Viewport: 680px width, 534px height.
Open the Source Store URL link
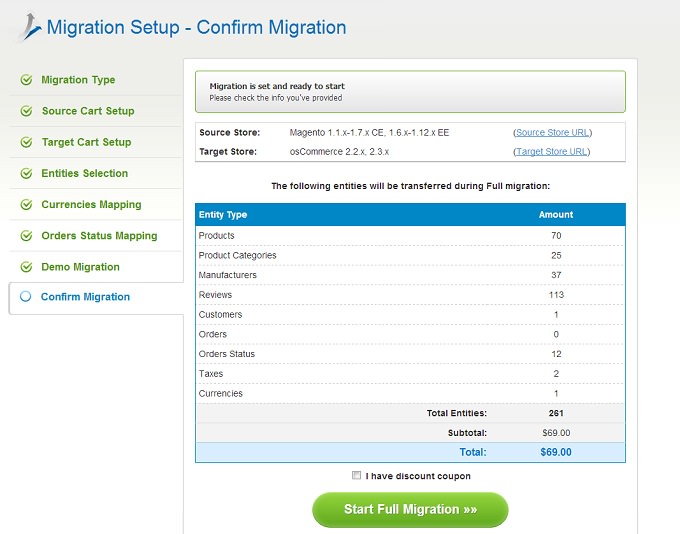point(552,132)
